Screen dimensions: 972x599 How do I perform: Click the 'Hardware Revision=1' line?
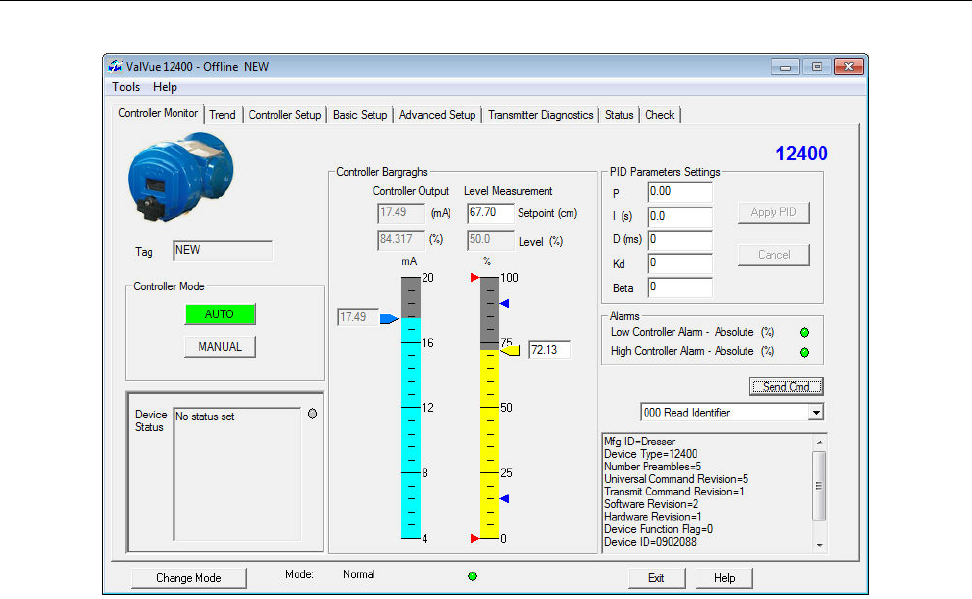[653, 517]
